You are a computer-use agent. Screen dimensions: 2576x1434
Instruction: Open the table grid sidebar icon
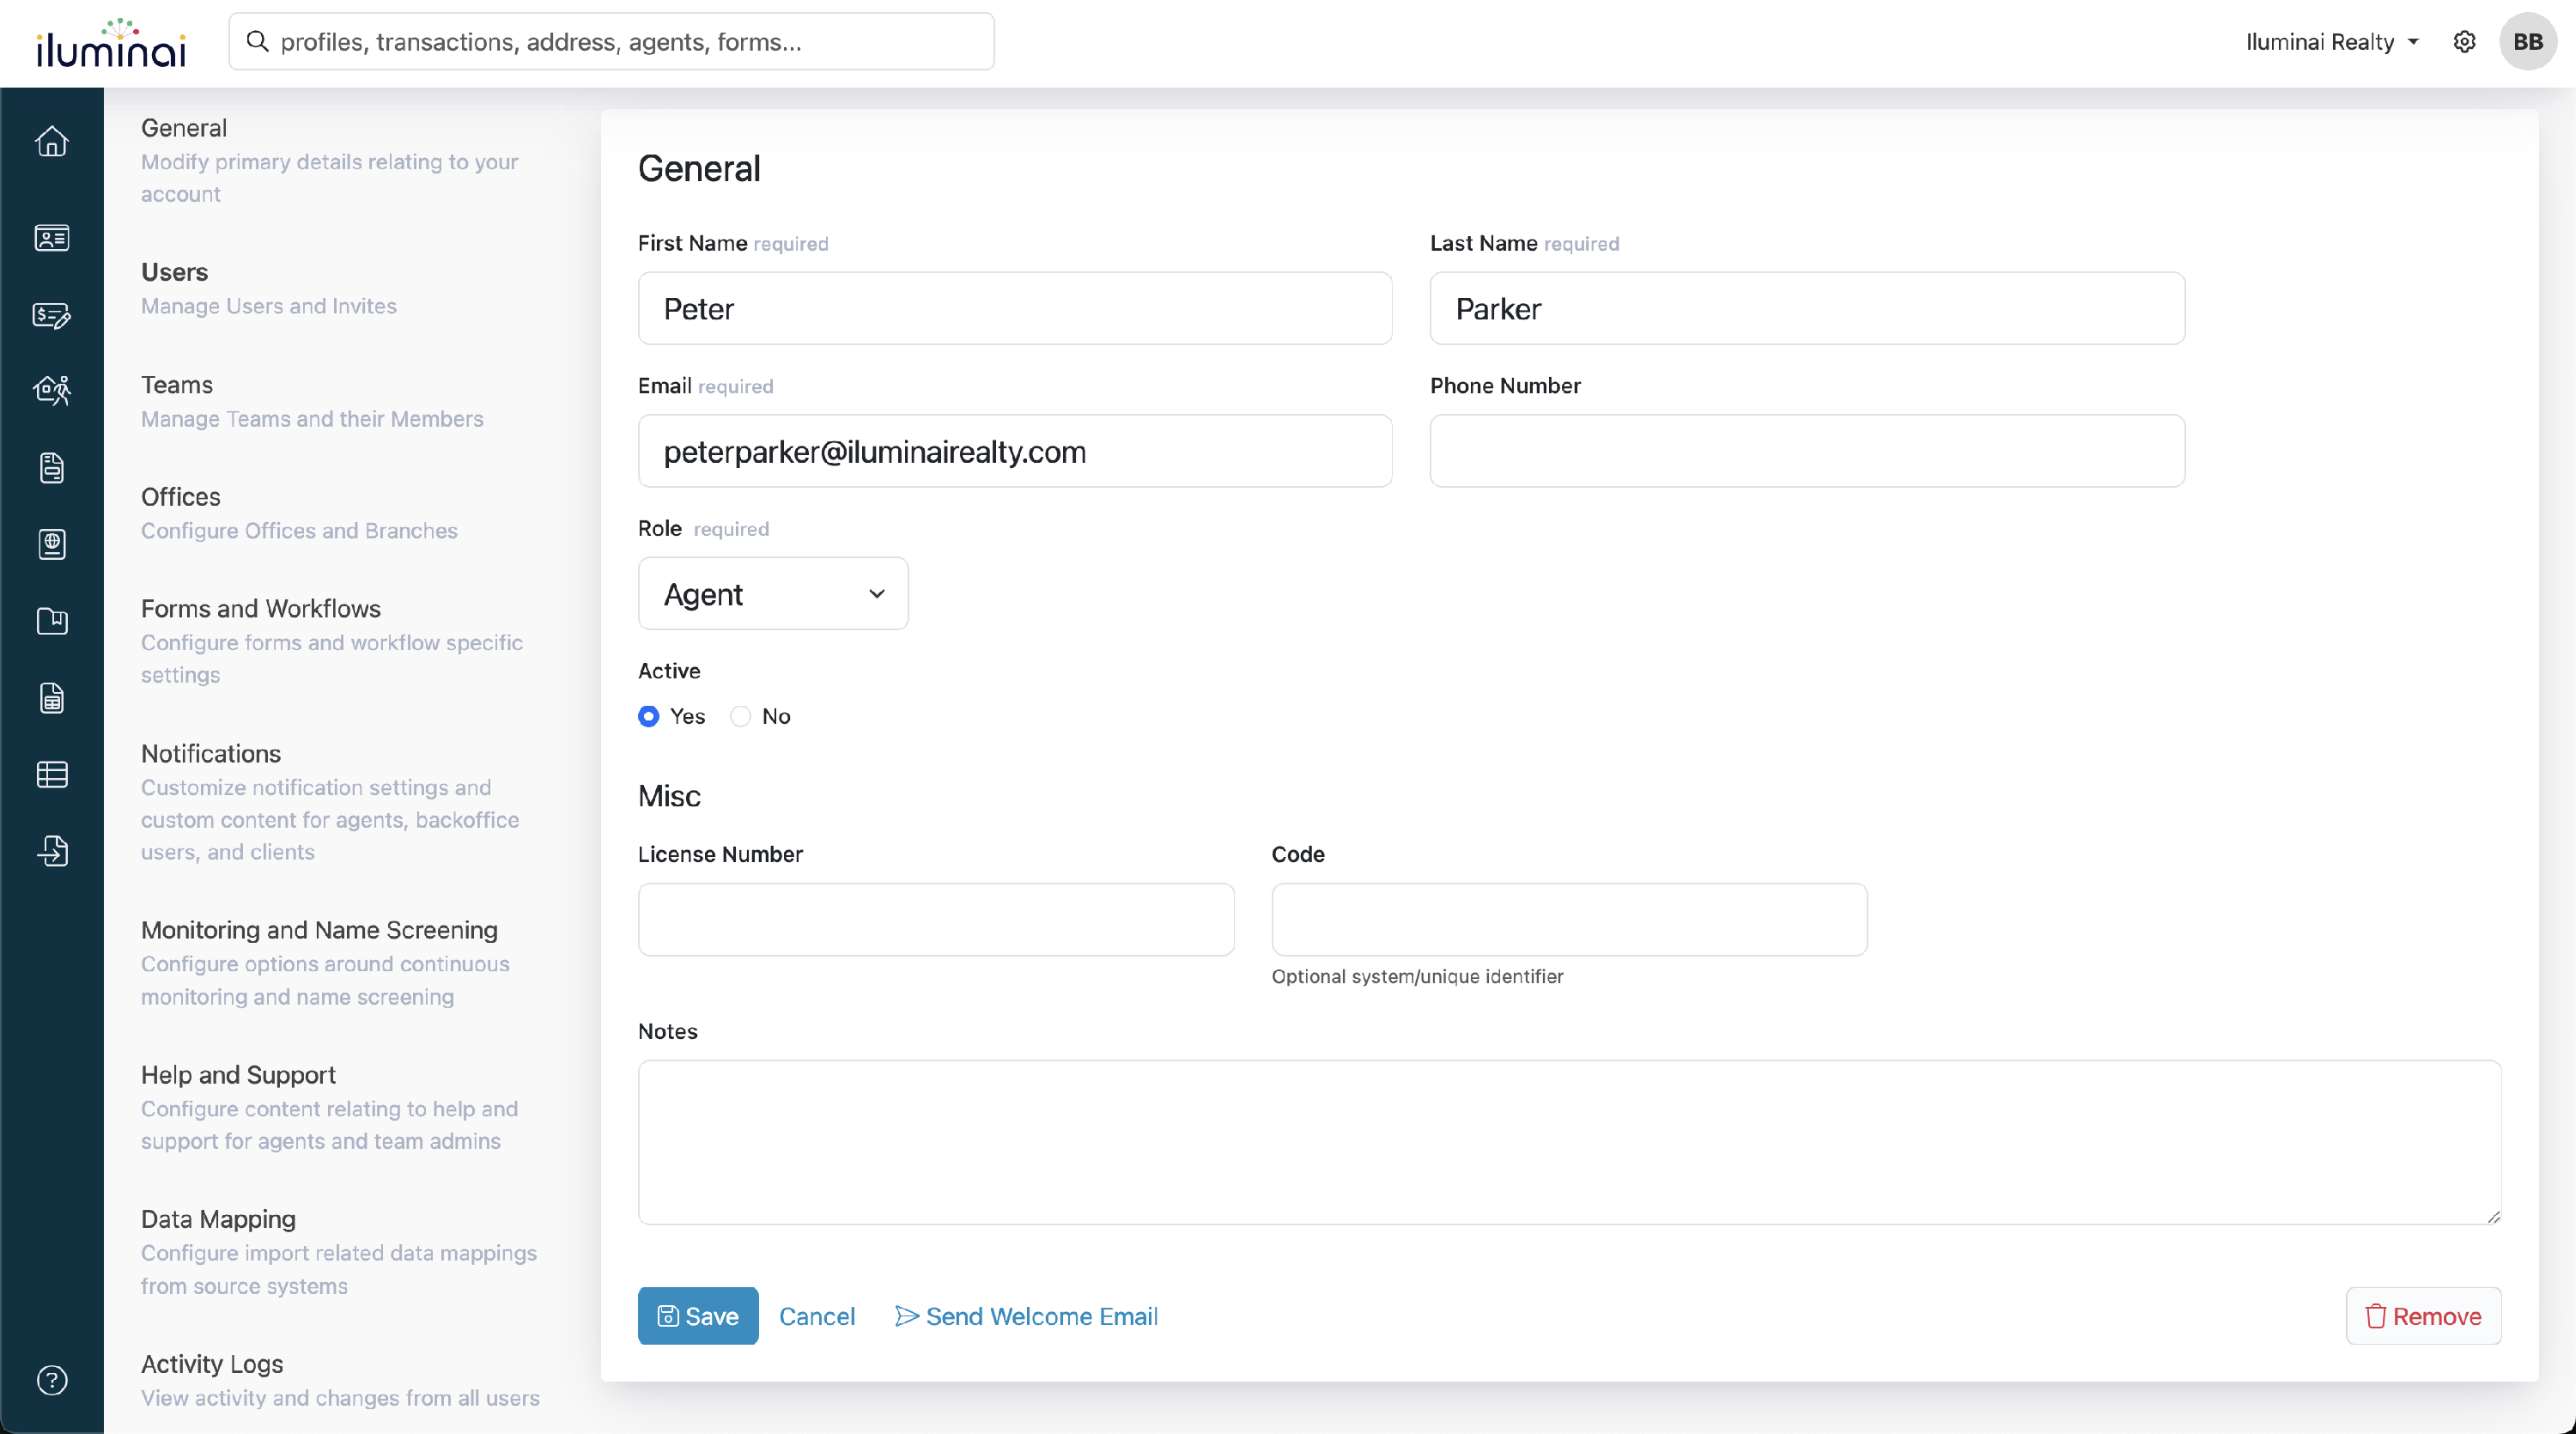pyautogui.click(x=52, y=774)
